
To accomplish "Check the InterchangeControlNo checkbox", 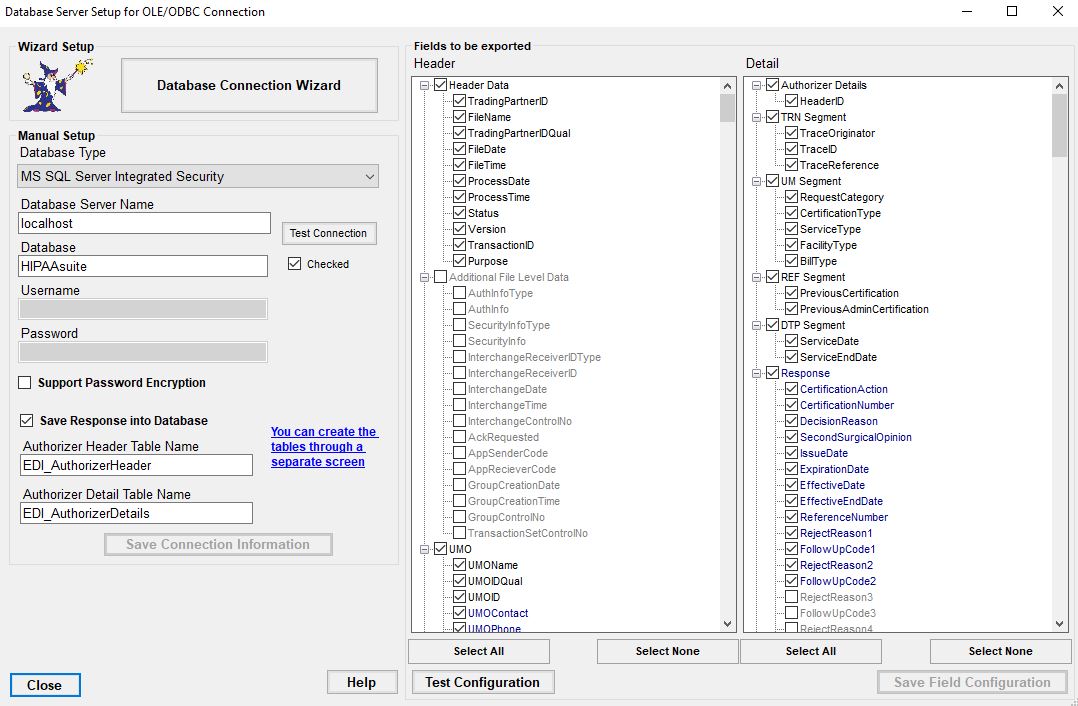I will coord(459,421).
